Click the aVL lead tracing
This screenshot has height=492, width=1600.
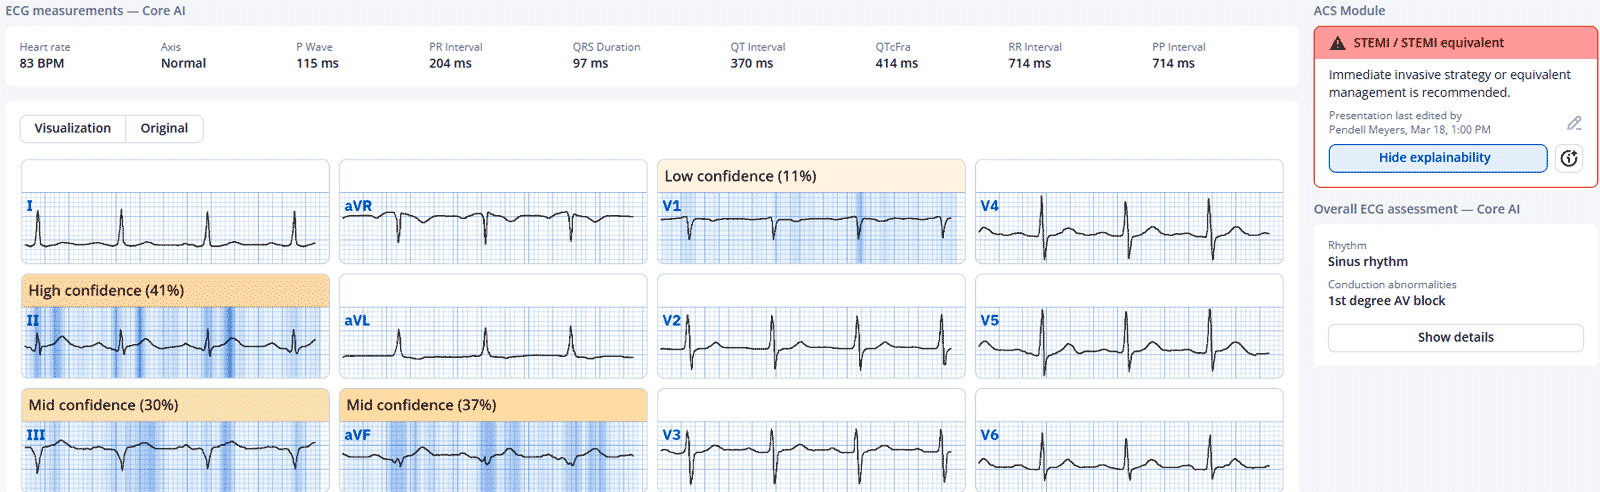493,342
